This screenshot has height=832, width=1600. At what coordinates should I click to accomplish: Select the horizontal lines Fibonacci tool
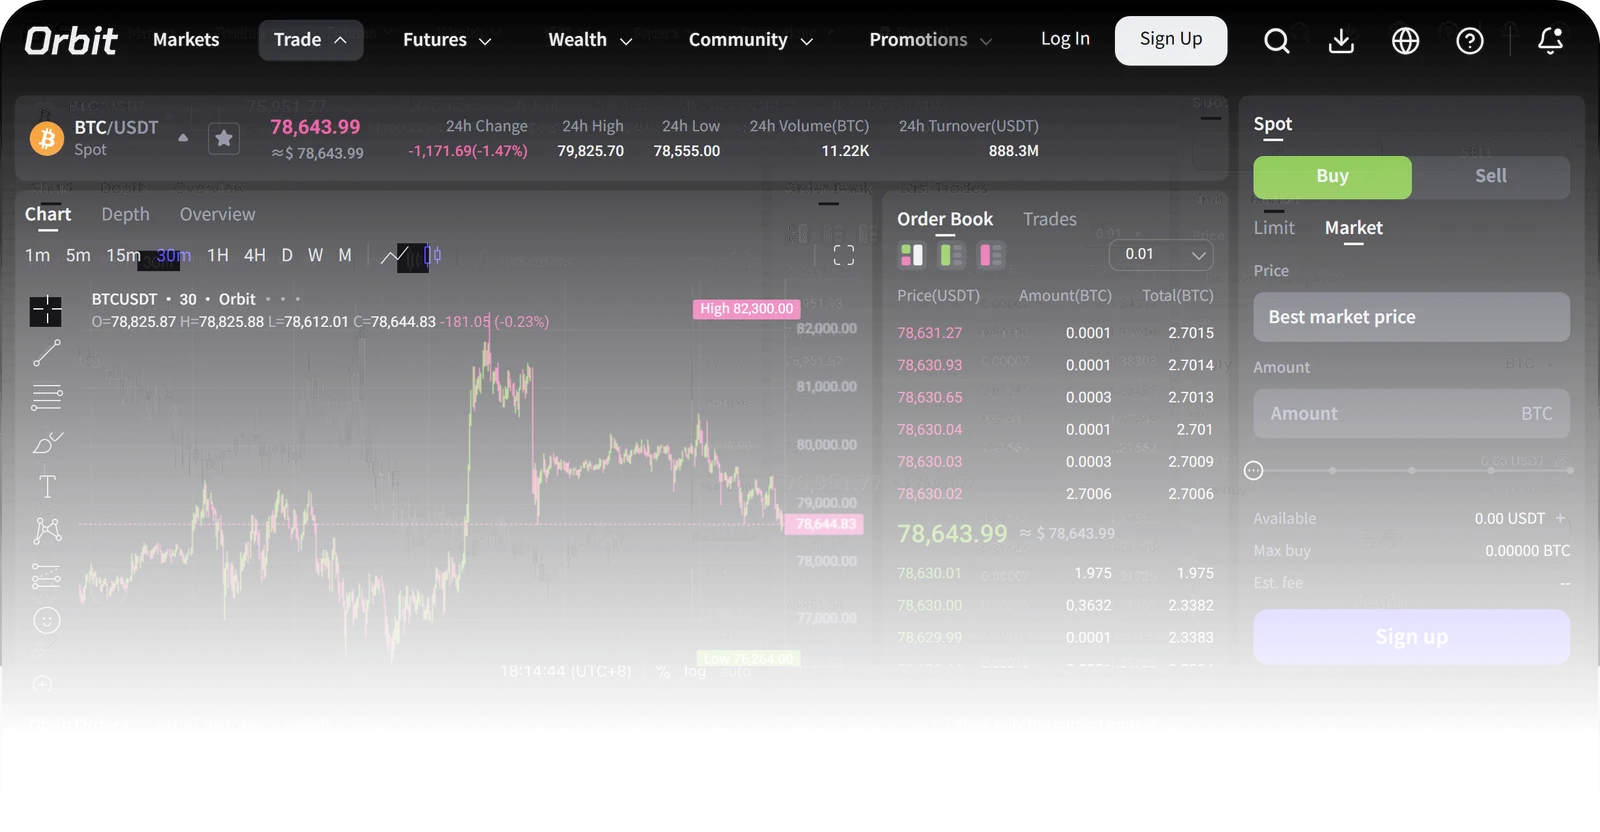click(x=47, y=397)
